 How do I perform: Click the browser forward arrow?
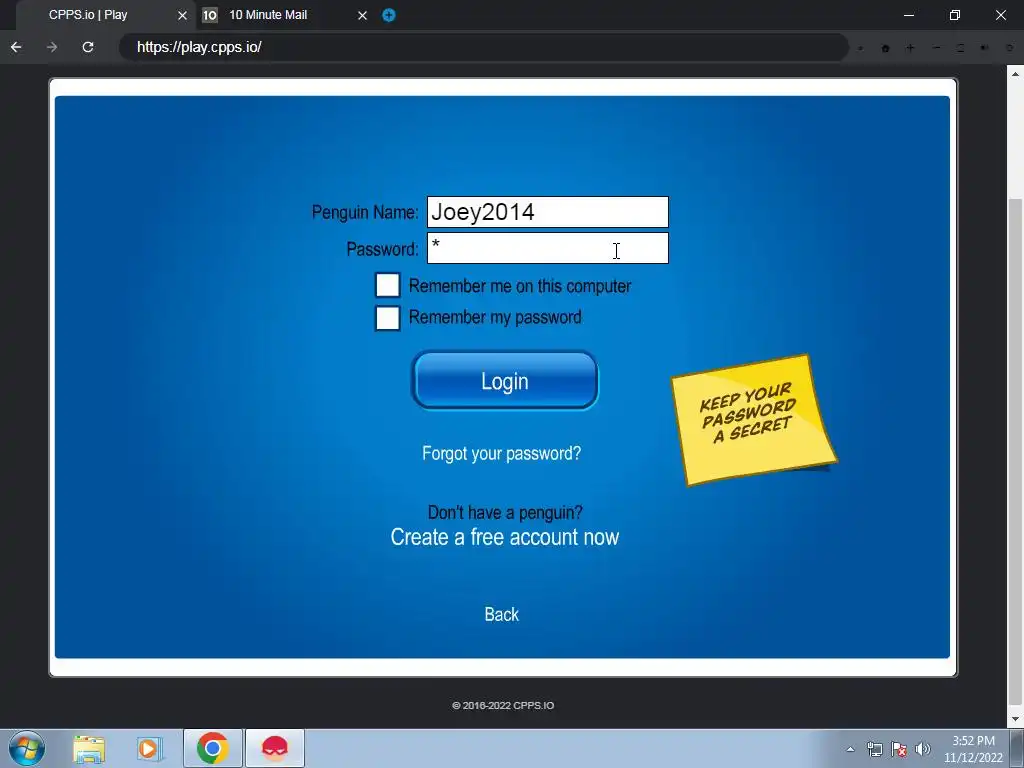[52, 47]
